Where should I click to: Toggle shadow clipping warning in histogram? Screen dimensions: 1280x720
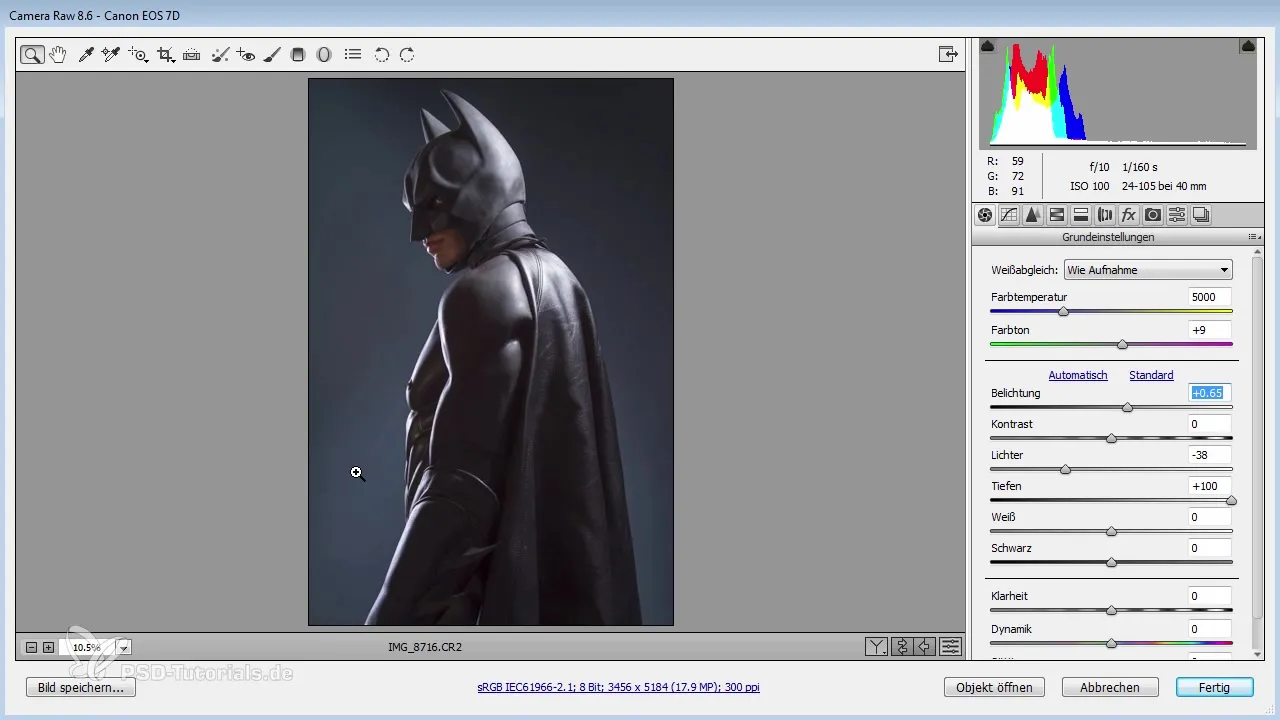988,46
